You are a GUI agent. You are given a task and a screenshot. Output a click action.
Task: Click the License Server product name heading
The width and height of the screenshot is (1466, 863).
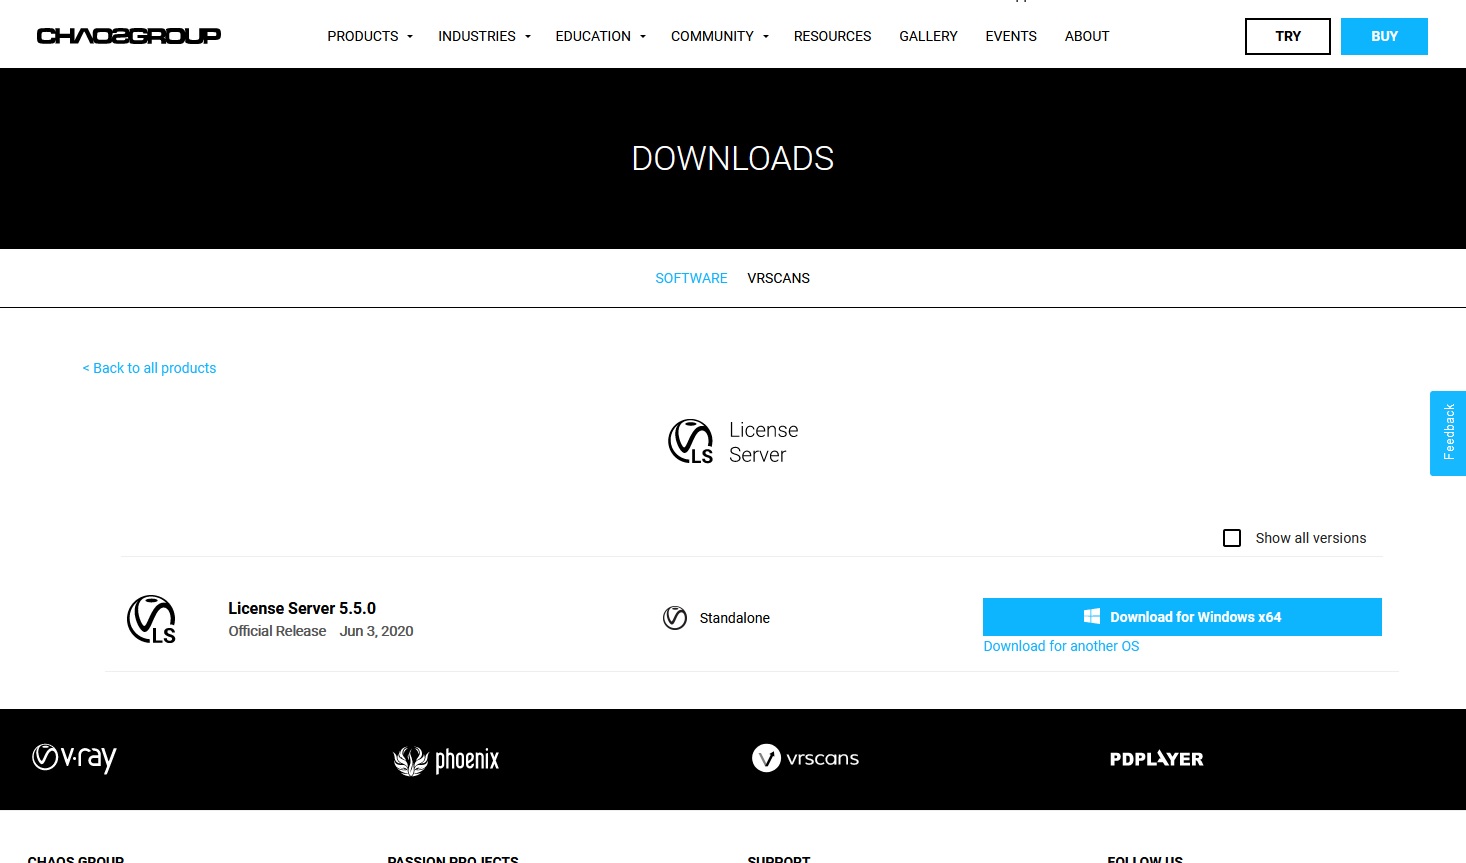(764, 442)
